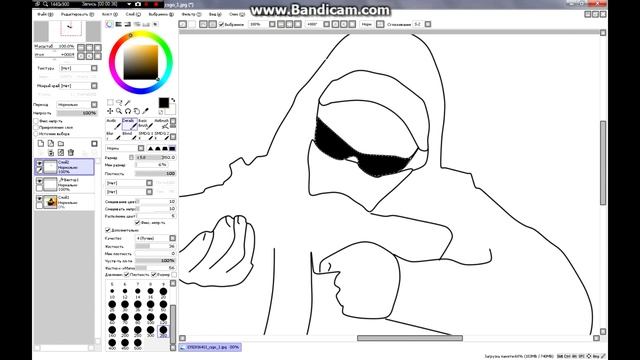The height and width of the screenshot is (360, 640).
Task: Select the magic wand tool
Action: coord(128,102)
